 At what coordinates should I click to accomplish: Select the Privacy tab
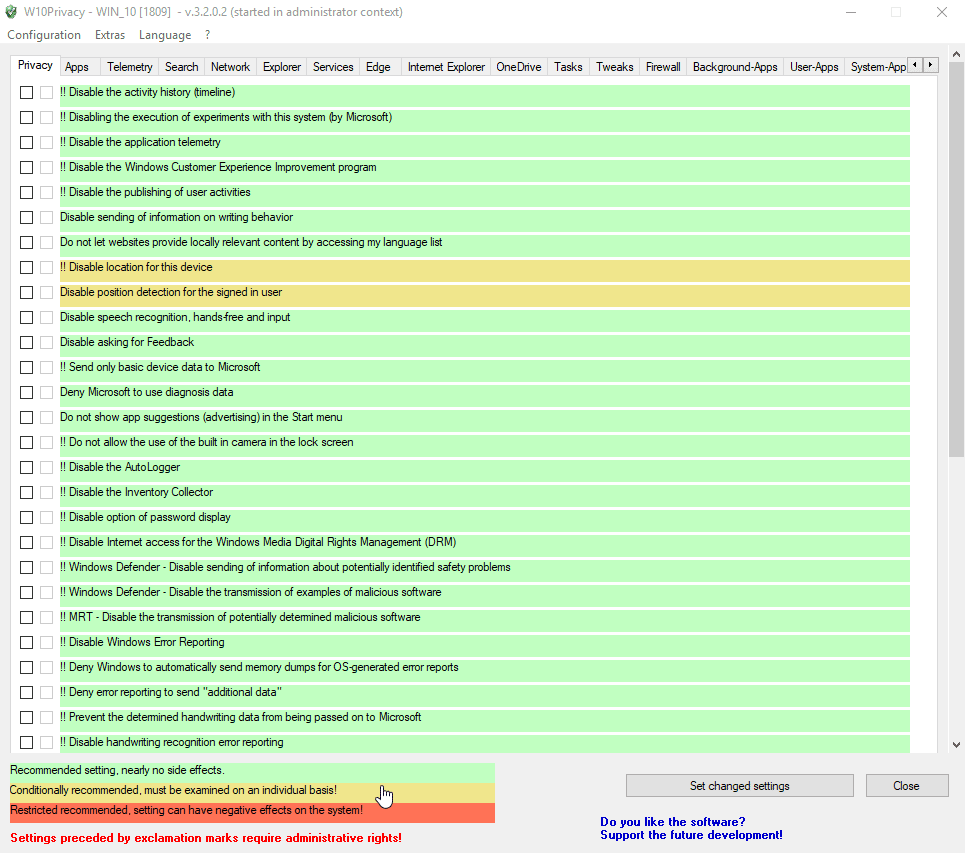click(35, 65)
